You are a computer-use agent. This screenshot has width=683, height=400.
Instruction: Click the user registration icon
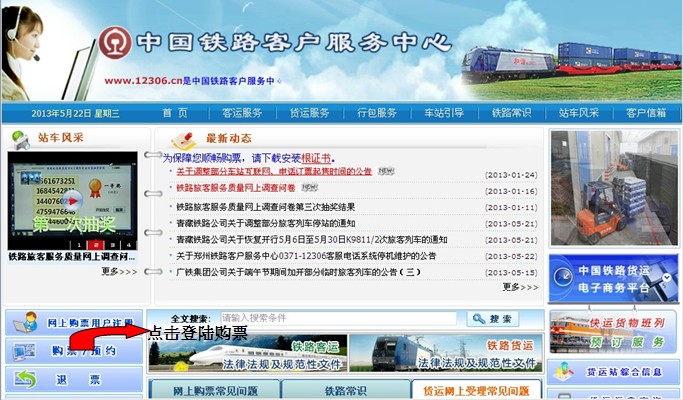[24, 322]
